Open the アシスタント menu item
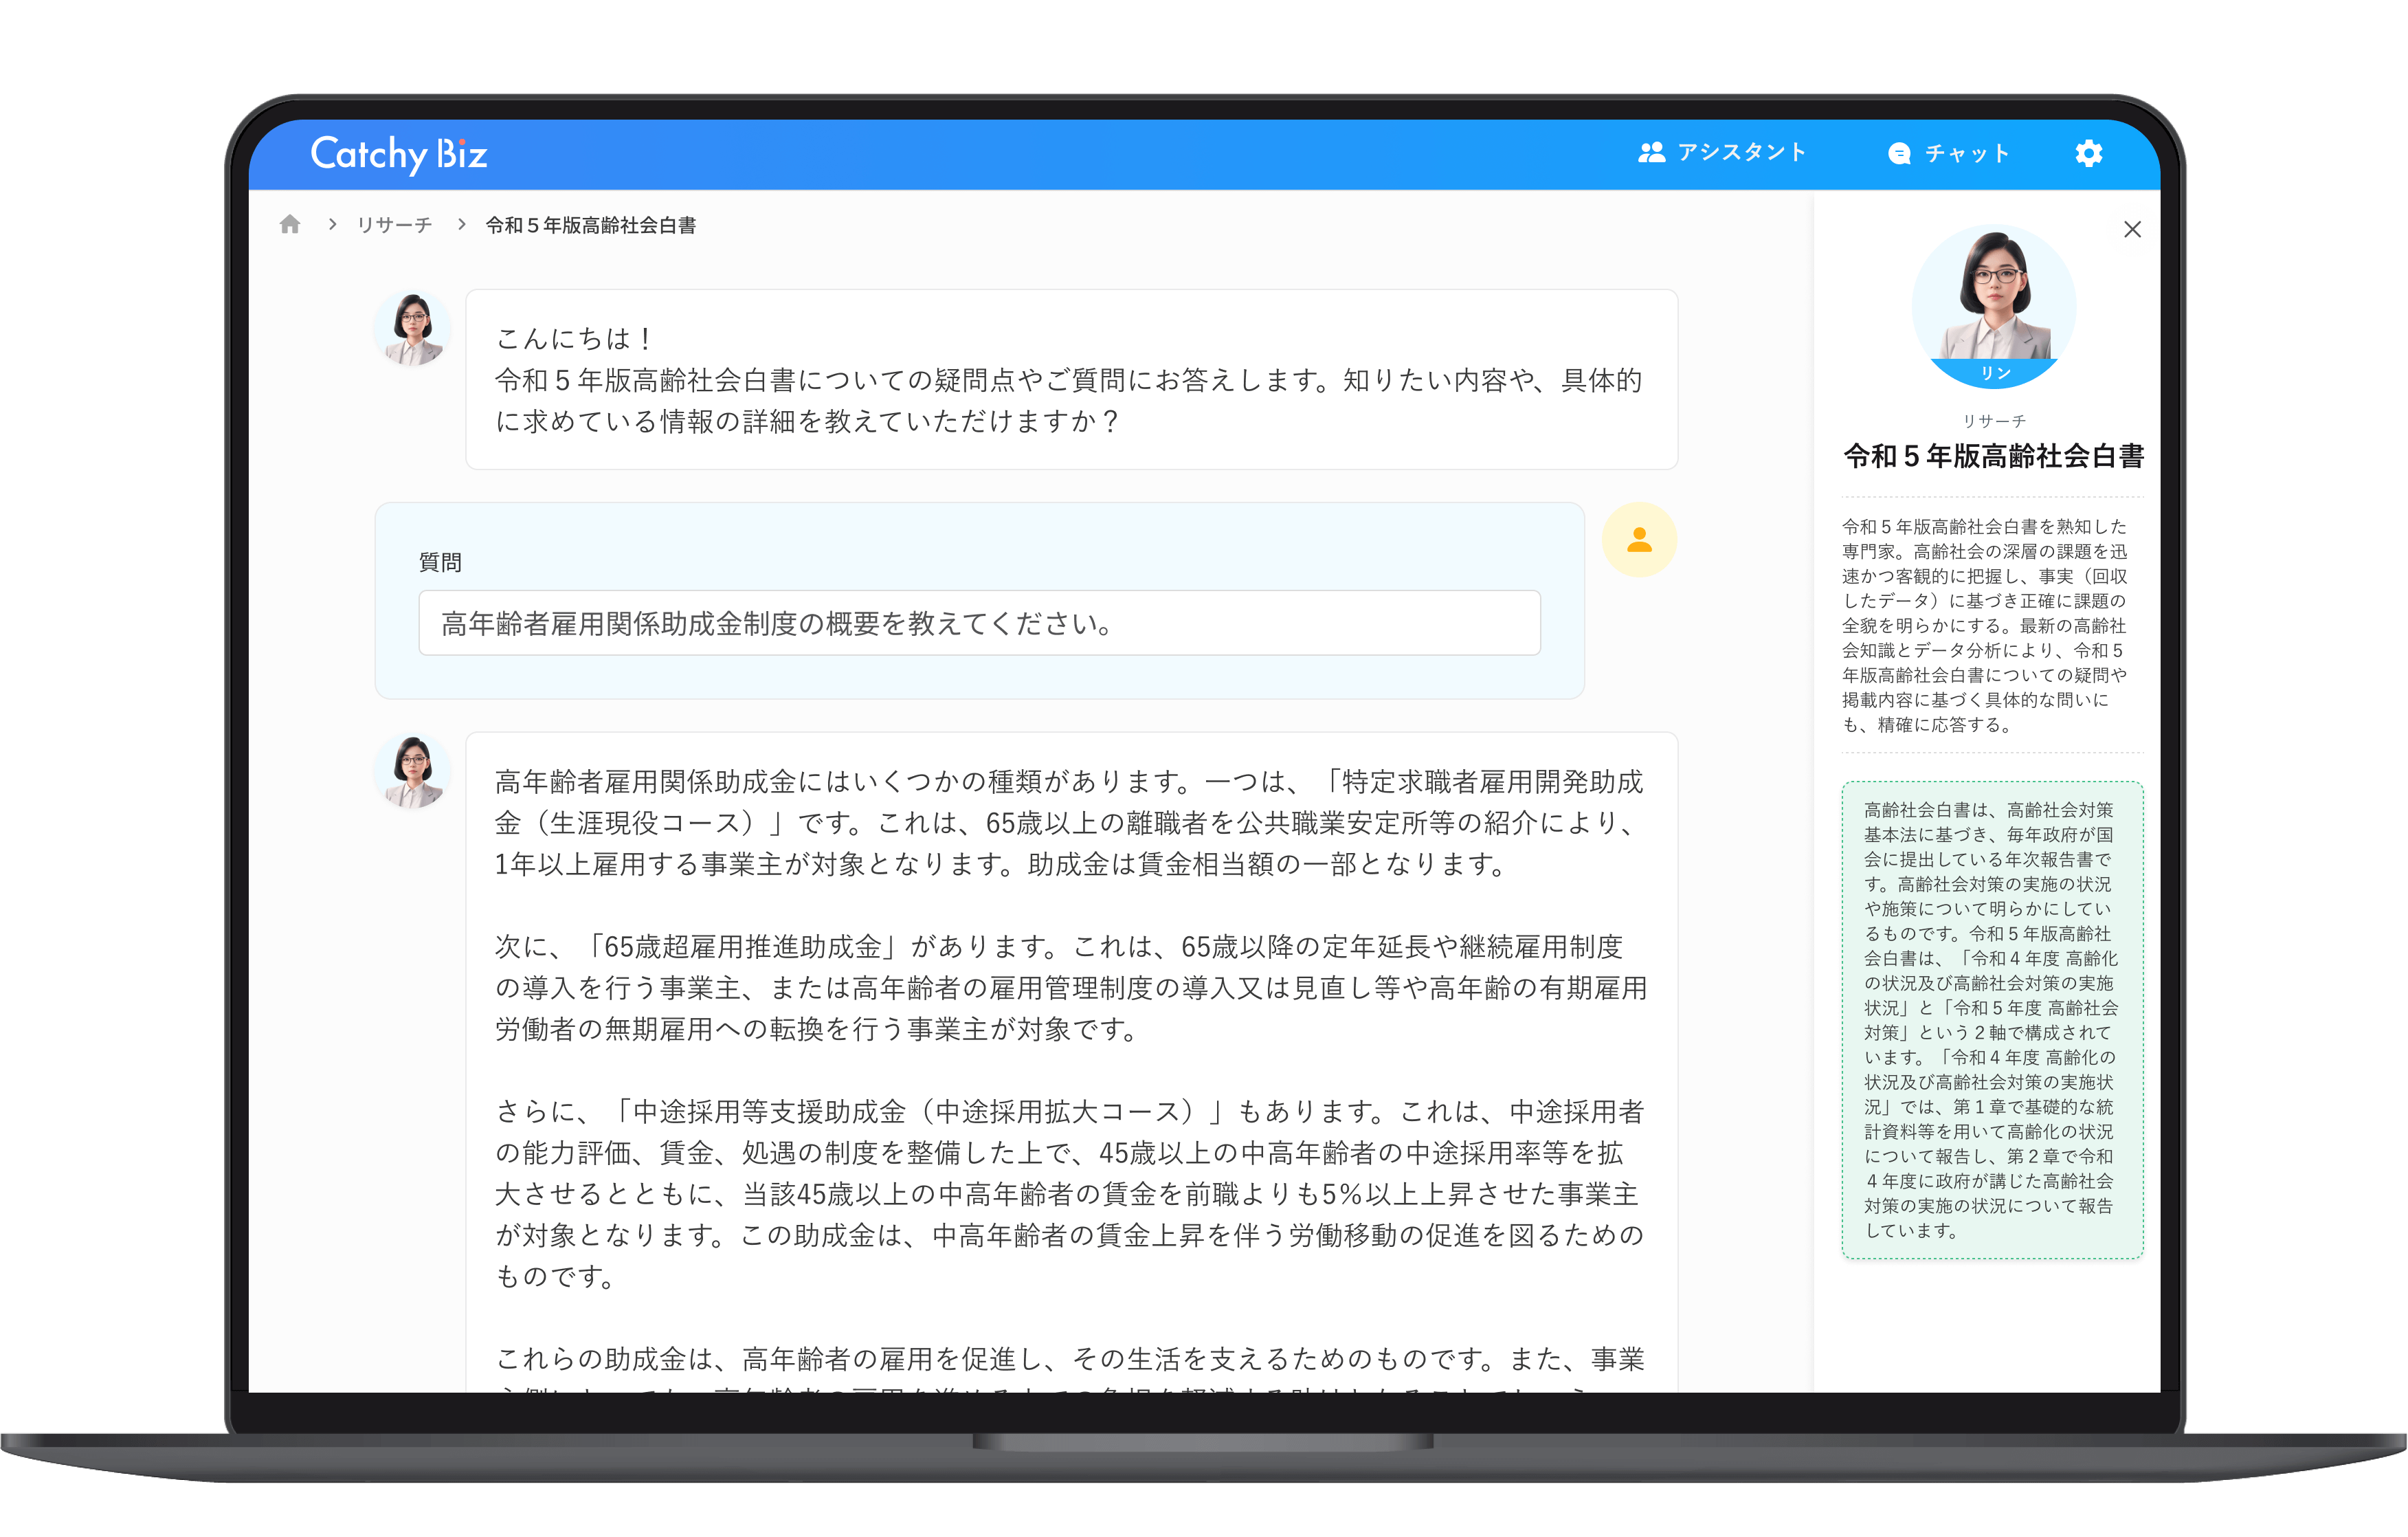The height and width of the screenshot is (1537, 2408). click(1741, 152)
